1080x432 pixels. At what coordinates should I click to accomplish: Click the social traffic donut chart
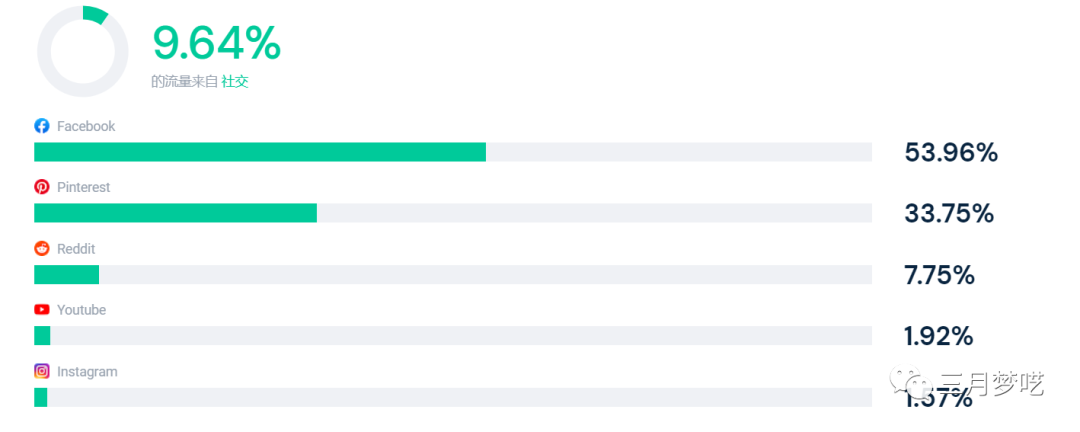tap(82, 51)
